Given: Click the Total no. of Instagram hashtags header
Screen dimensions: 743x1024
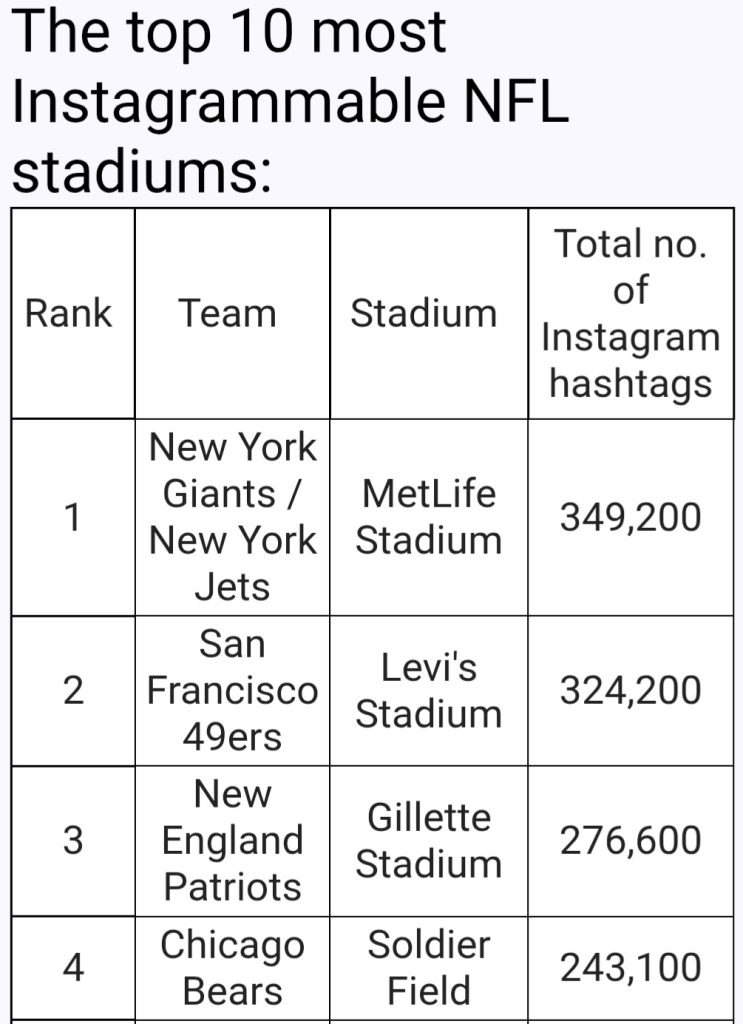Looking at the screenshot, I should coord(630,313).
